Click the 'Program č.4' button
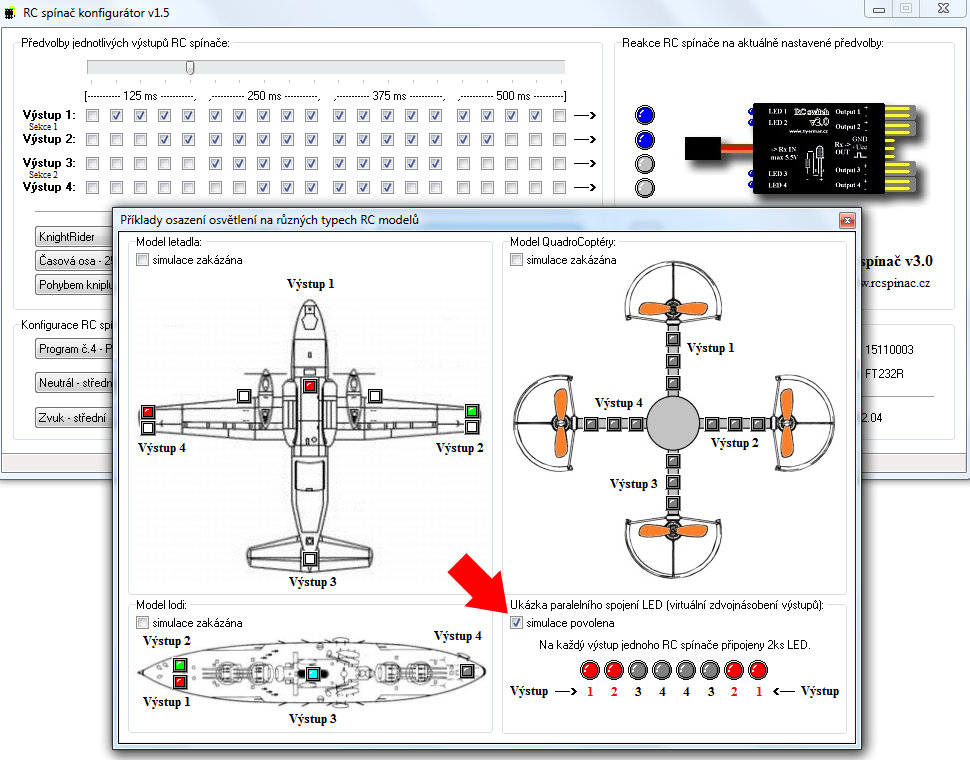 coord(74,349)
